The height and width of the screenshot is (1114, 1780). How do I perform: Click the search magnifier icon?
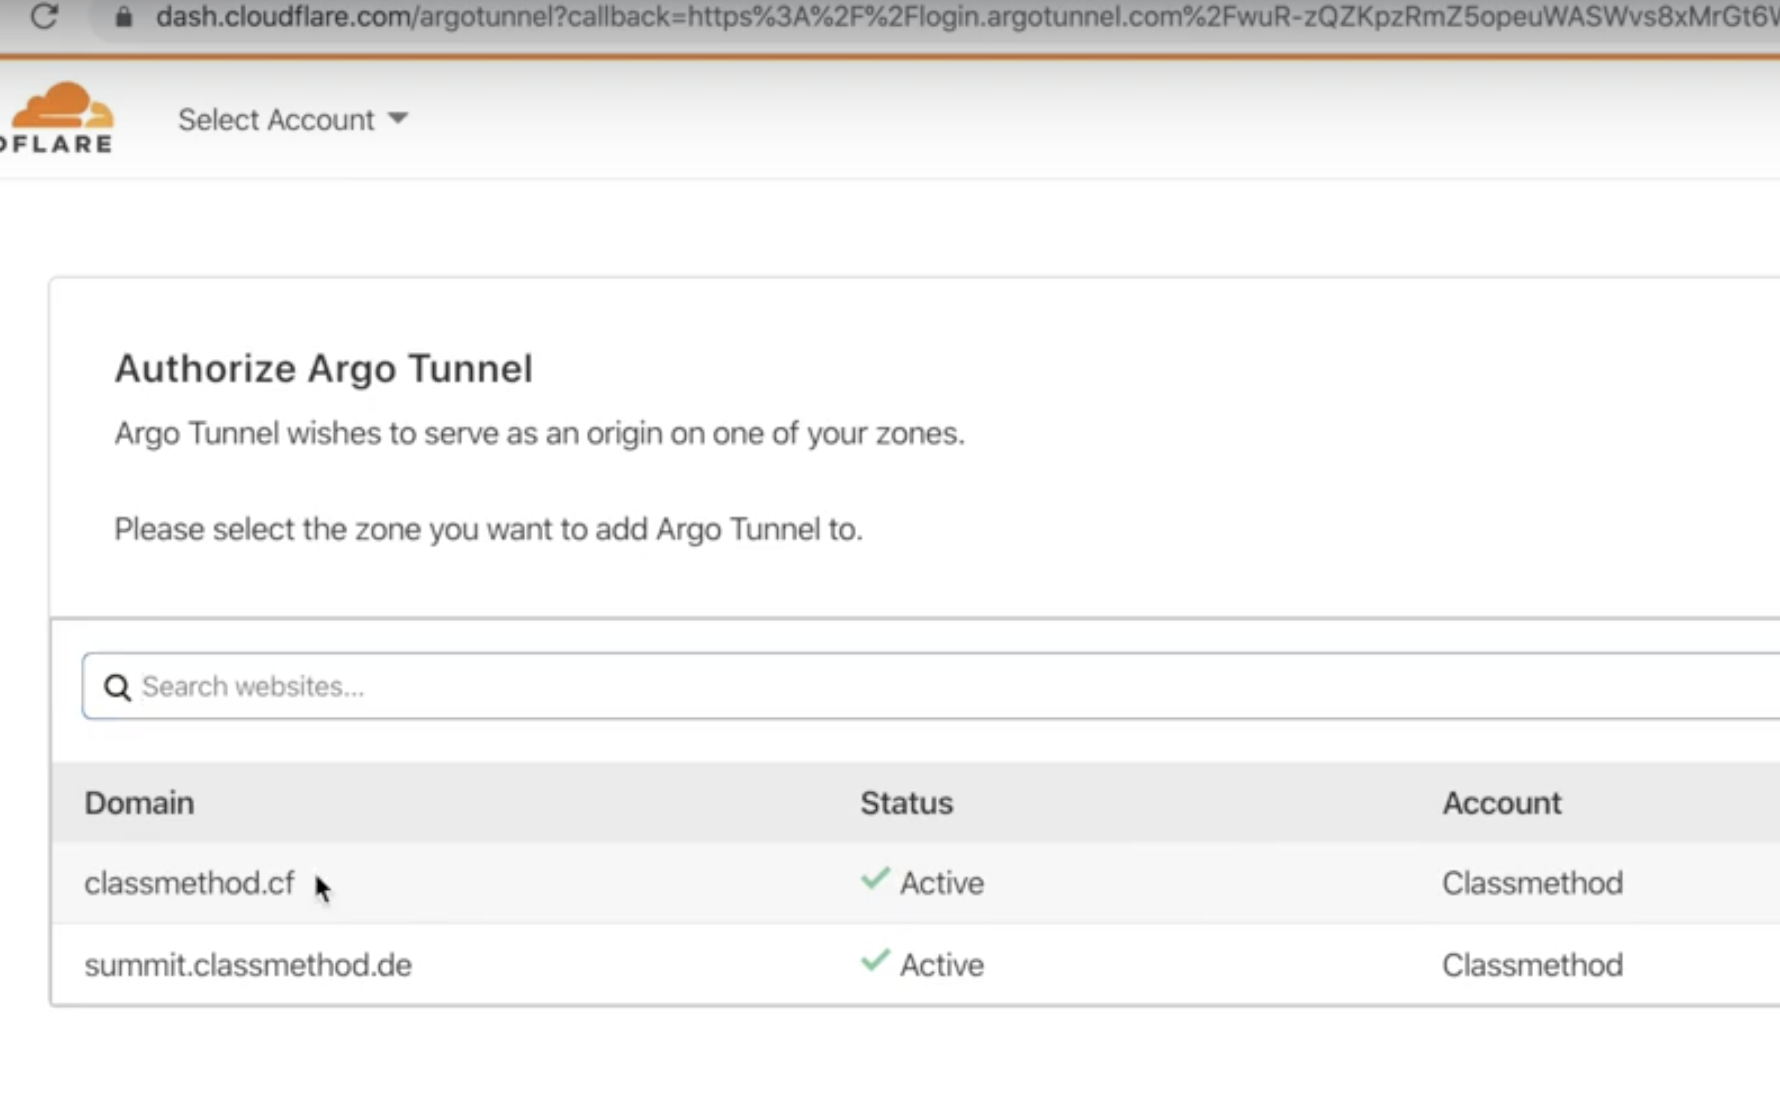(117, 687)
